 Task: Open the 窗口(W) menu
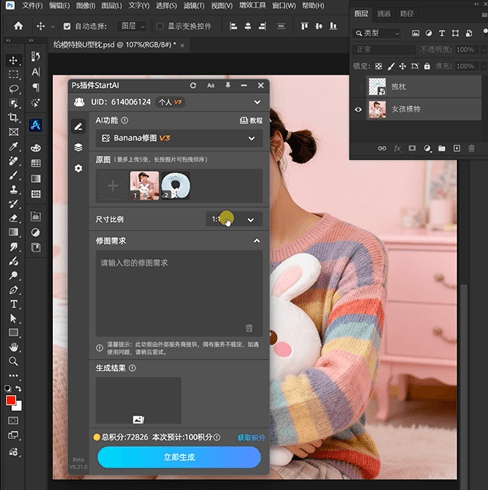point(284,6)
